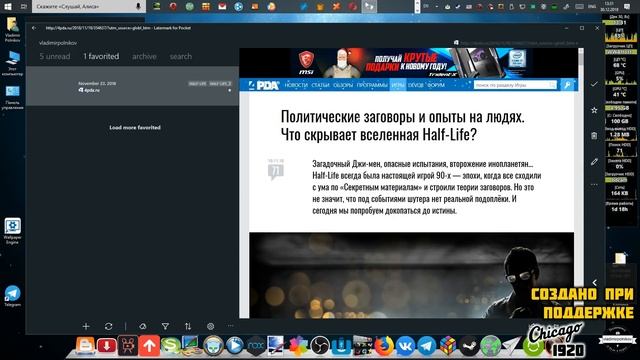Collapse the side panel with the chevron arrow
This screenshot has width=640, height=360.
point(595,282)
